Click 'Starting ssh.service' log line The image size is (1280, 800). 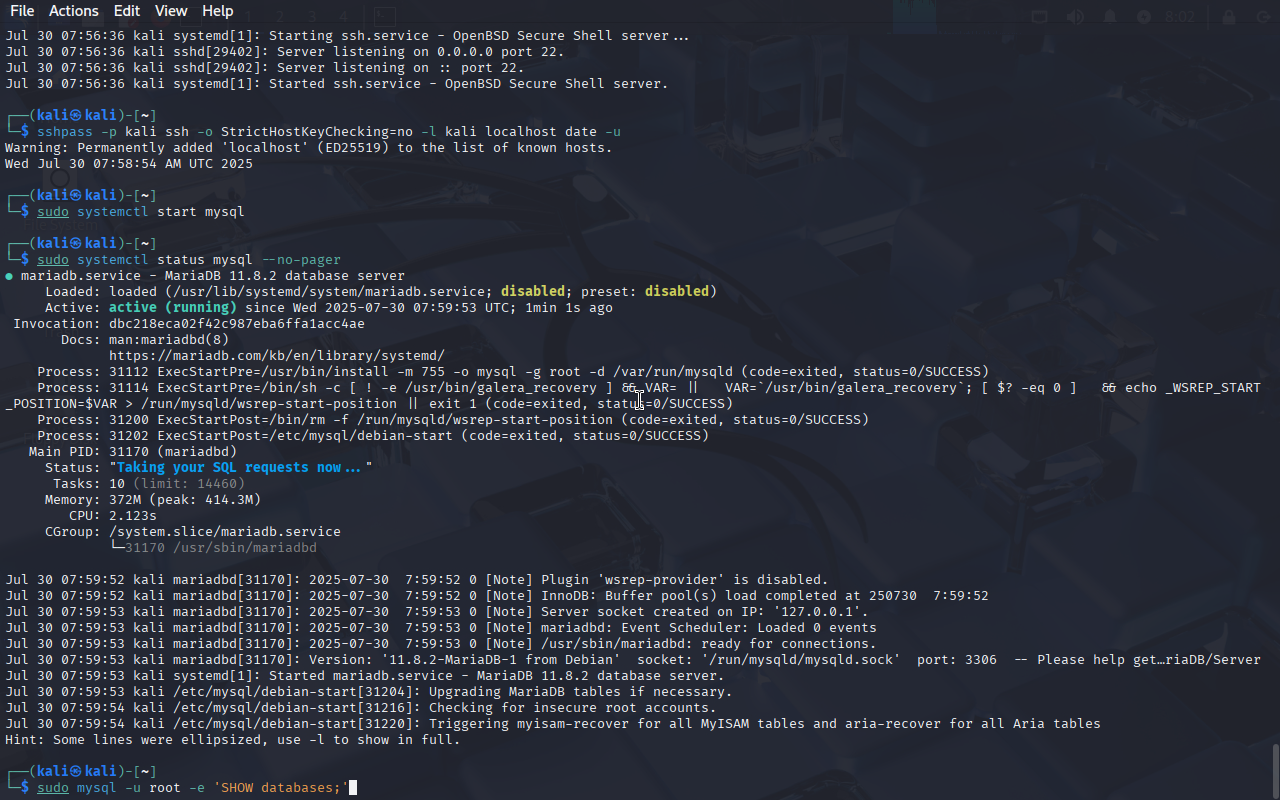coord(347,36)
